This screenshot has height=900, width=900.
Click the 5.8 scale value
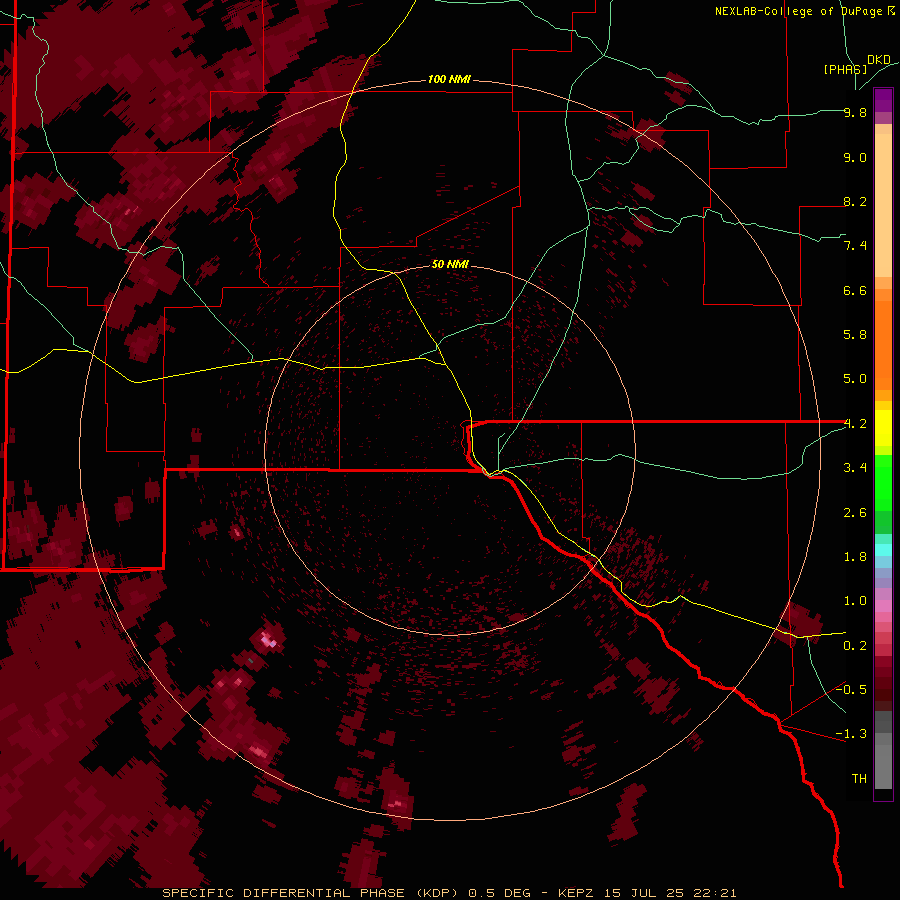855,335
